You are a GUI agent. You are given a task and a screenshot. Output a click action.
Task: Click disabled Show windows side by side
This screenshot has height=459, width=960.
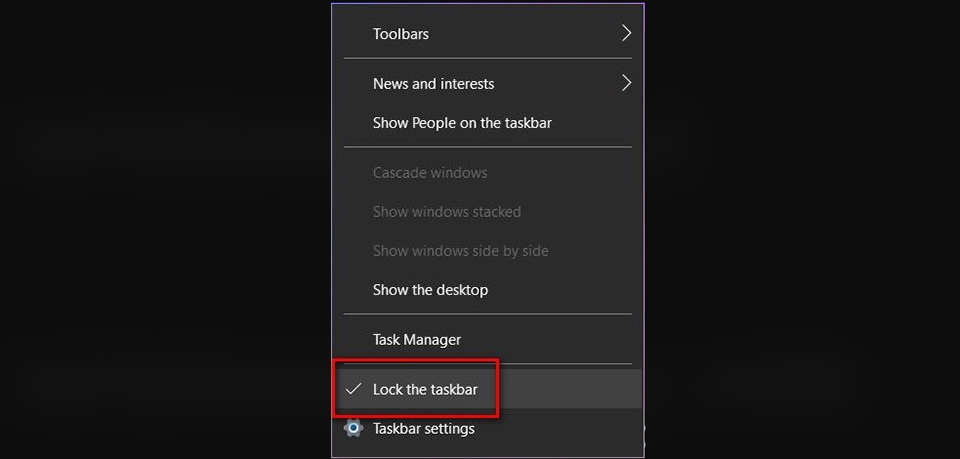(487, 251)
